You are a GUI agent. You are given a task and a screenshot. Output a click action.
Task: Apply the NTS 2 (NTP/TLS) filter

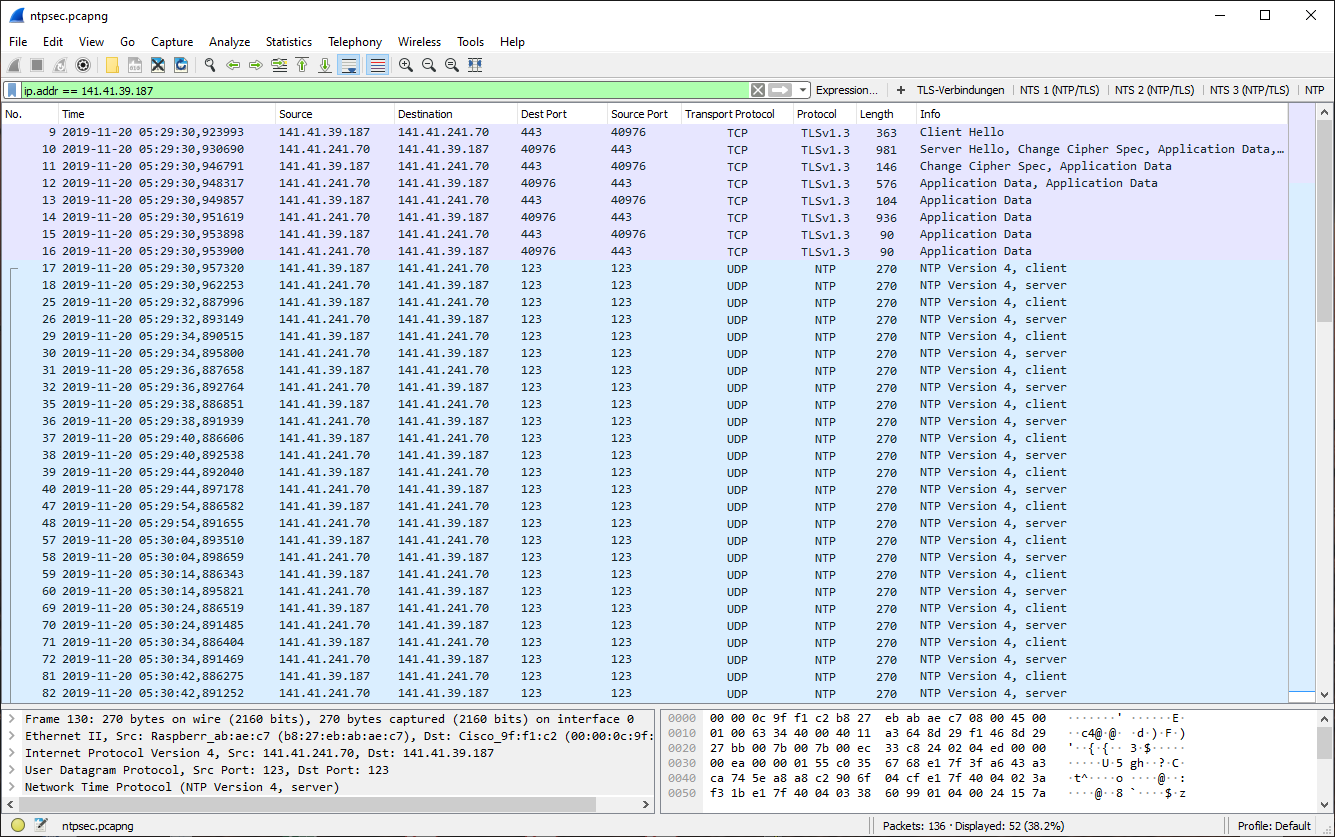[1154, 90]
